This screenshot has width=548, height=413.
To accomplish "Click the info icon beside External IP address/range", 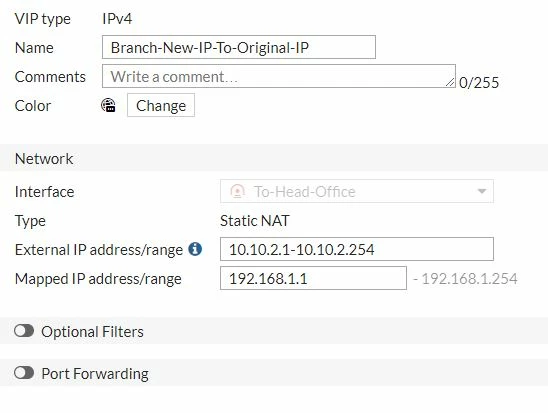I will click(x=195, y=249).
